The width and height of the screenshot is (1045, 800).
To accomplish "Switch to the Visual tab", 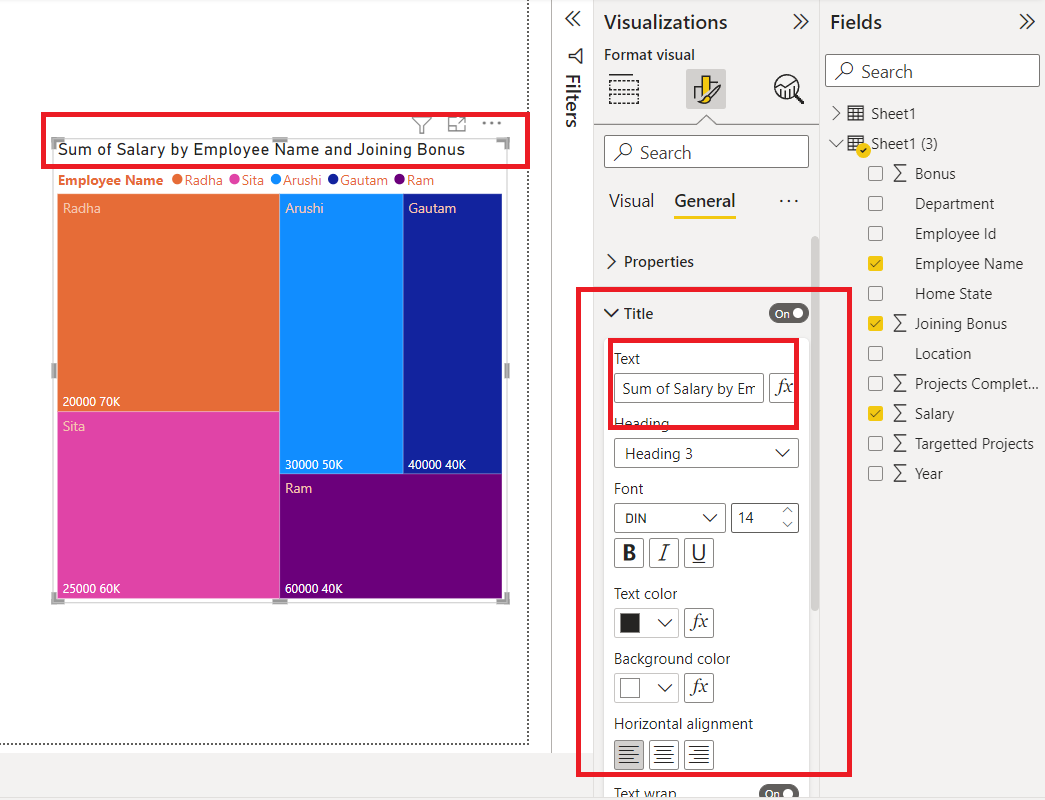I will (631, 201).
